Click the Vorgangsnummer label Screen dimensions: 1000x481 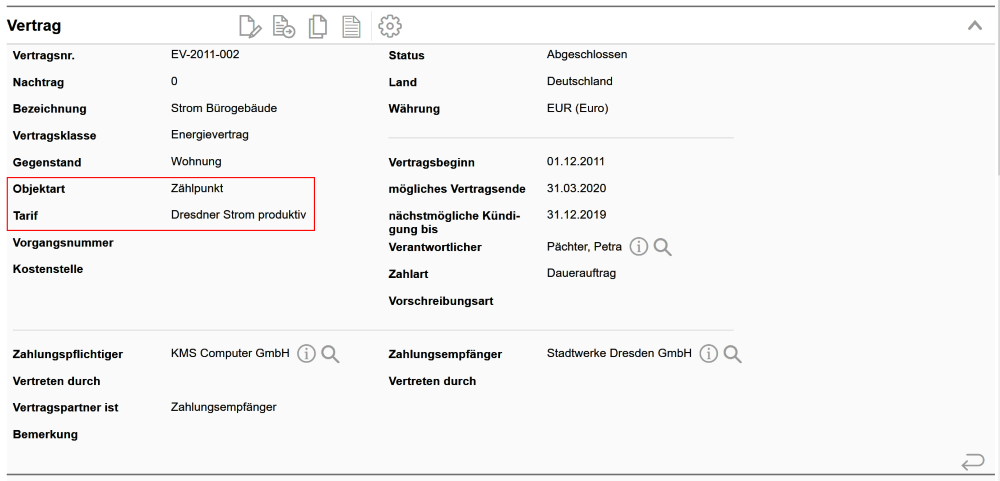click(63, 242)
